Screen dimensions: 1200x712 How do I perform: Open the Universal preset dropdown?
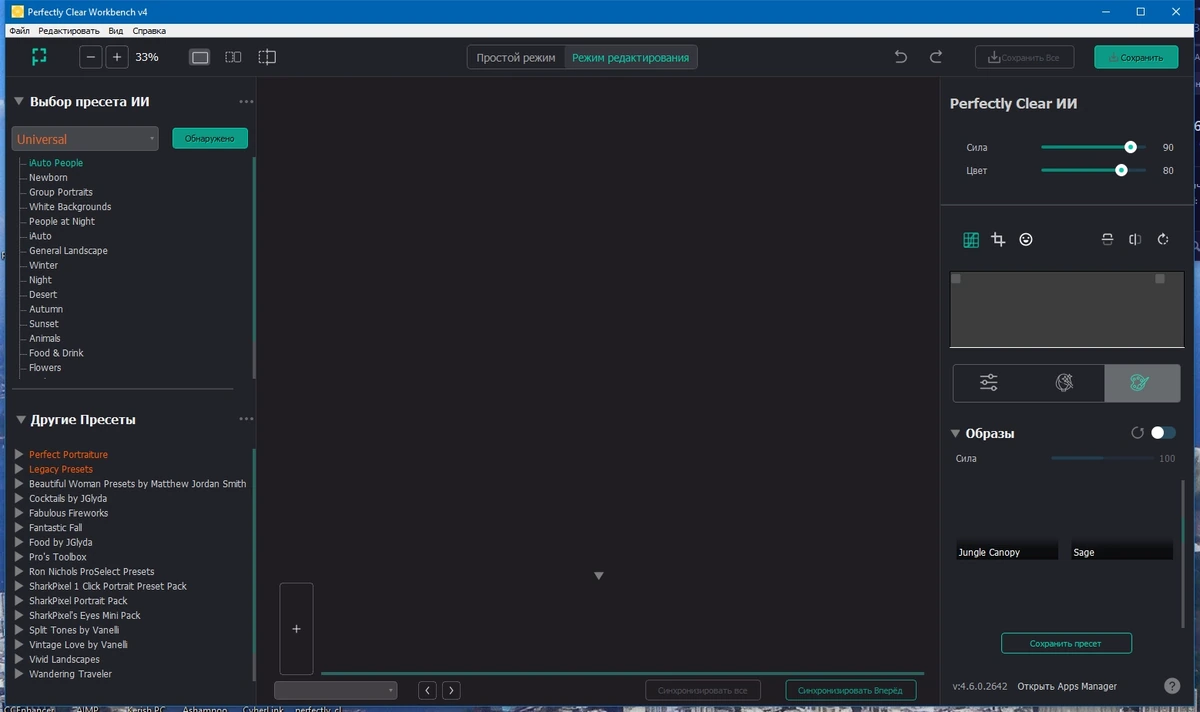pos(85,139)
